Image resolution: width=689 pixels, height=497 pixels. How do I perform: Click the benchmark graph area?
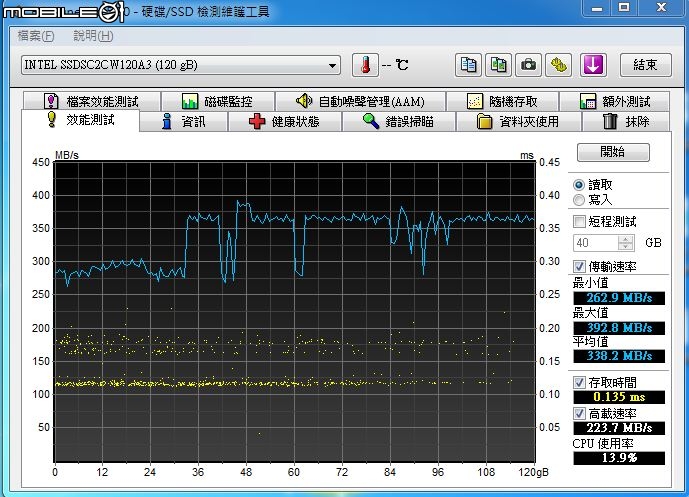[294, 311]
